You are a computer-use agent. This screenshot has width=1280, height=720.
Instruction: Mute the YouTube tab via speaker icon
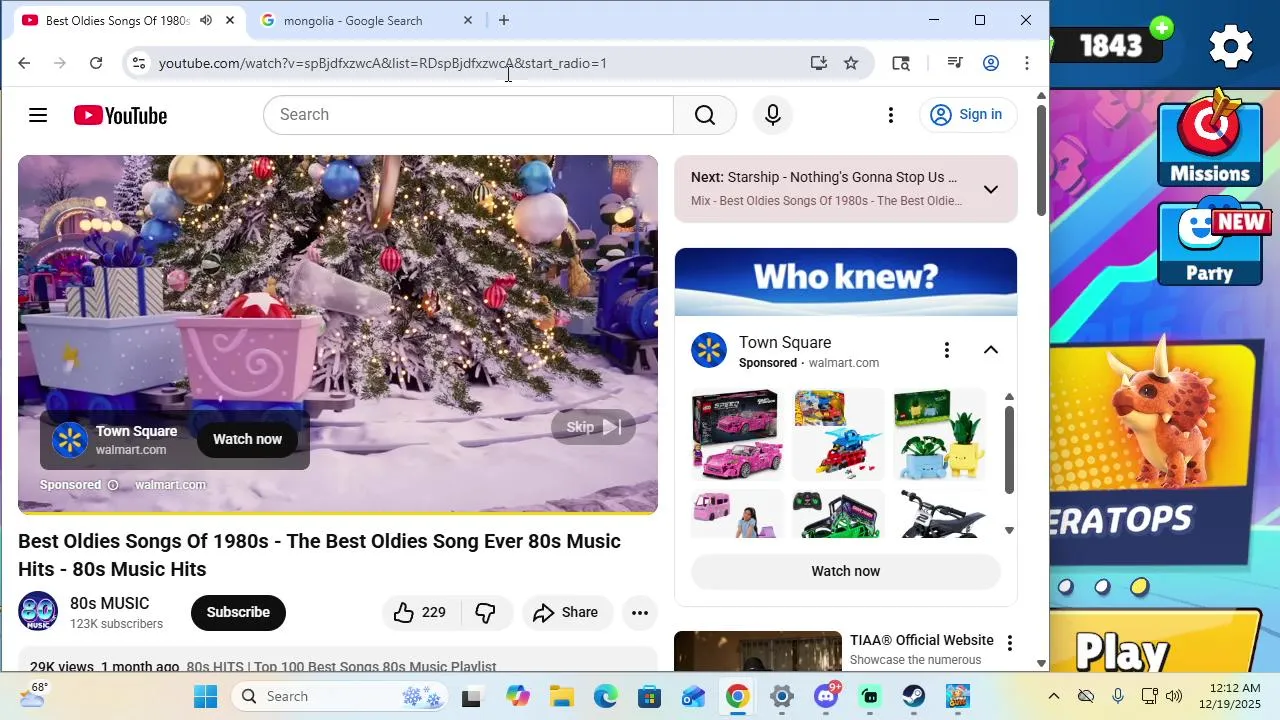coord(206,20)
